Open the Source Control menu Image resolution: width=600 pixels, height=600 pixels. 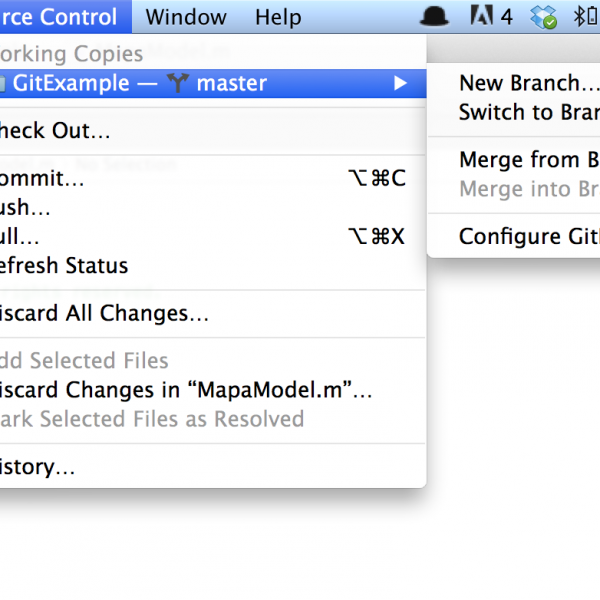66,17
